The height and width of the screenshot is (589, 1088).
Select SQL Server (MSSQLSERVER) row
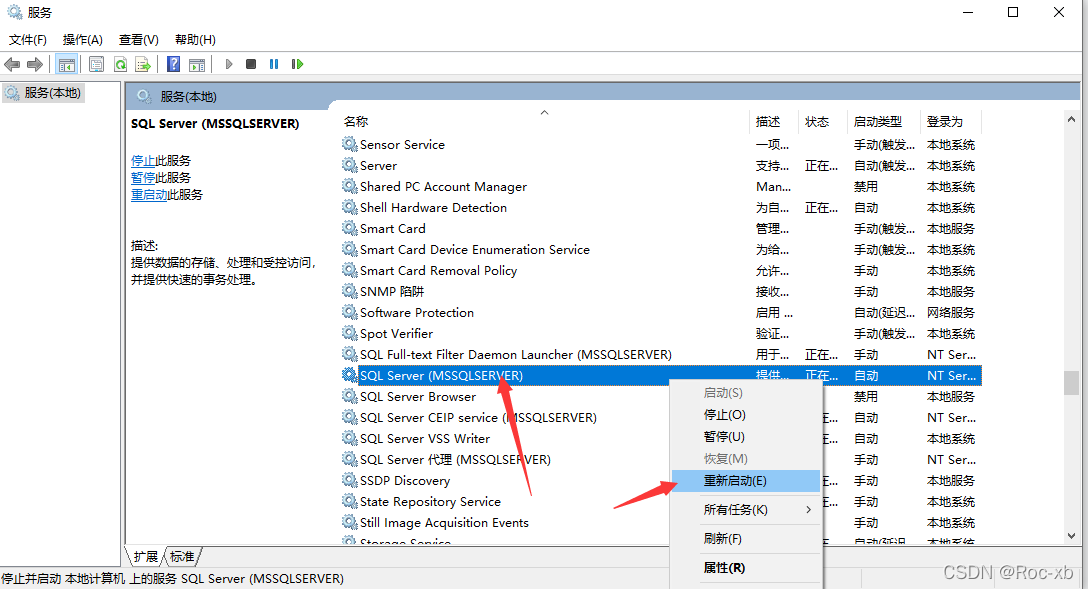[x=661, y=375]
